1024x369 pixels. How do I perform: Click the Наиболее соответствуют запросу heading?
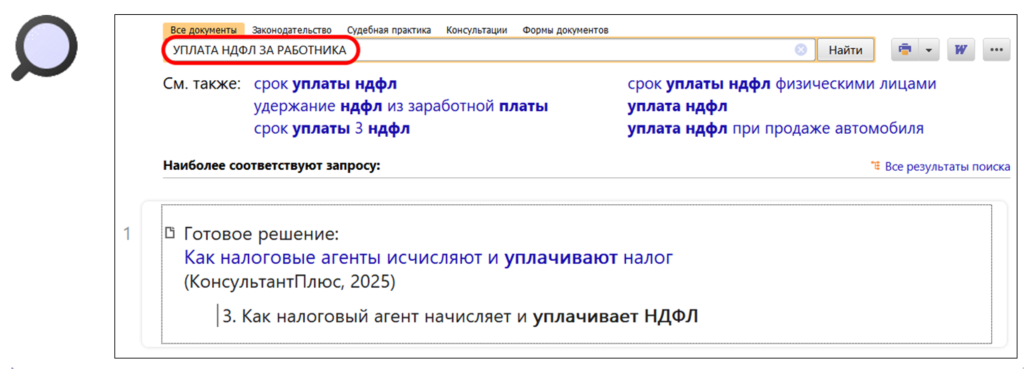coord(271,166)
